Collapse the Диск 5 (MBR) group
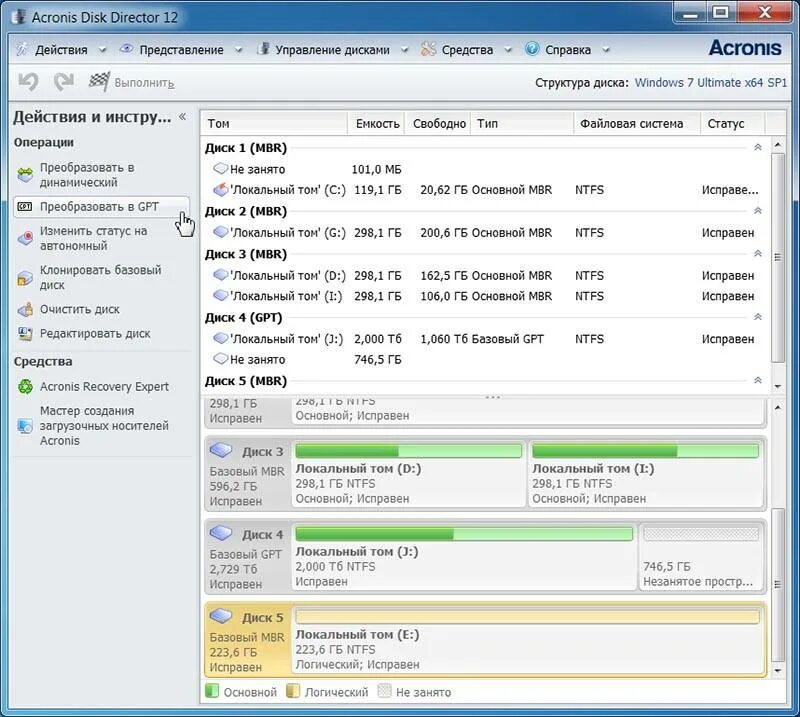 tap(758, 380)
